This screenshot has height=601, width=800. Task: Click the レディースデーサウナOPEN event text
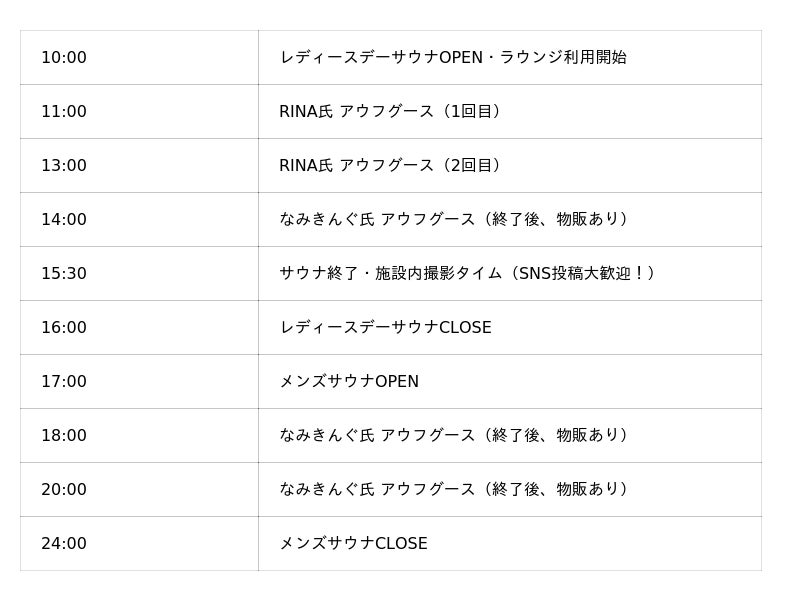452,58
